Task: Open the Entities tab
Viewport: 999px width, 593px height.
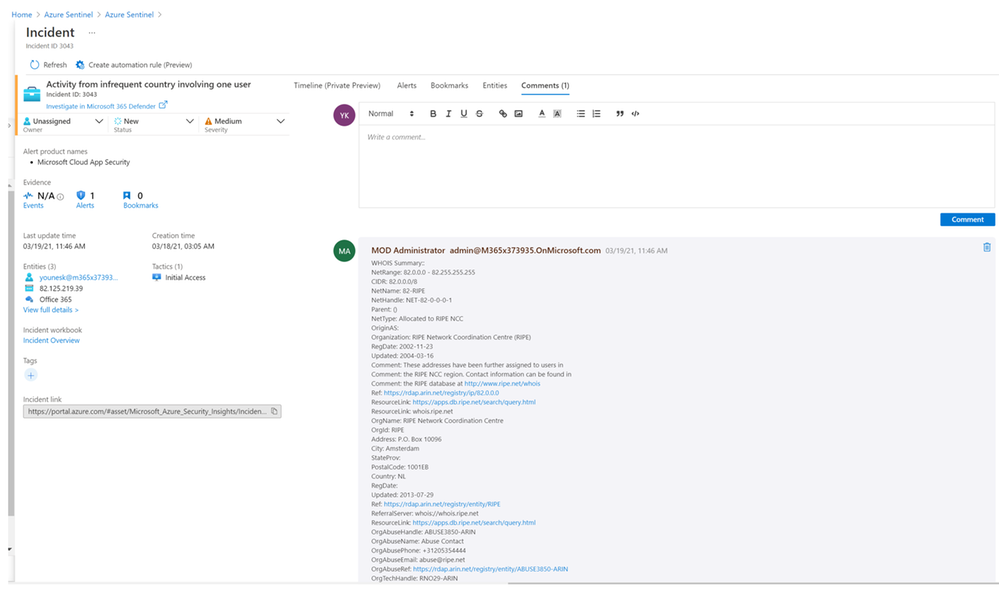Action: click(x=495, y=86)
